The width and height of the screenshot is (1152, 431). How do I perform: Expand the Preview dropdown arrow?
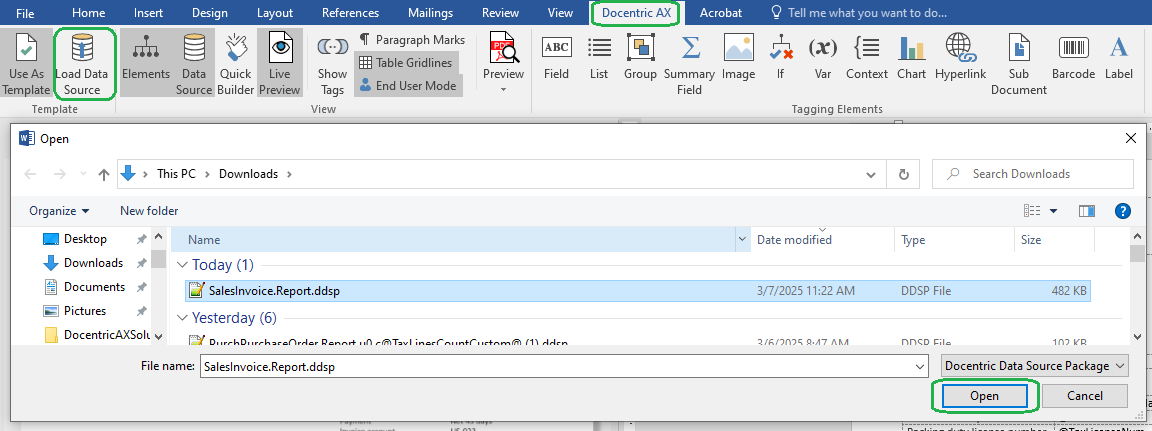(x=503, y=90)
